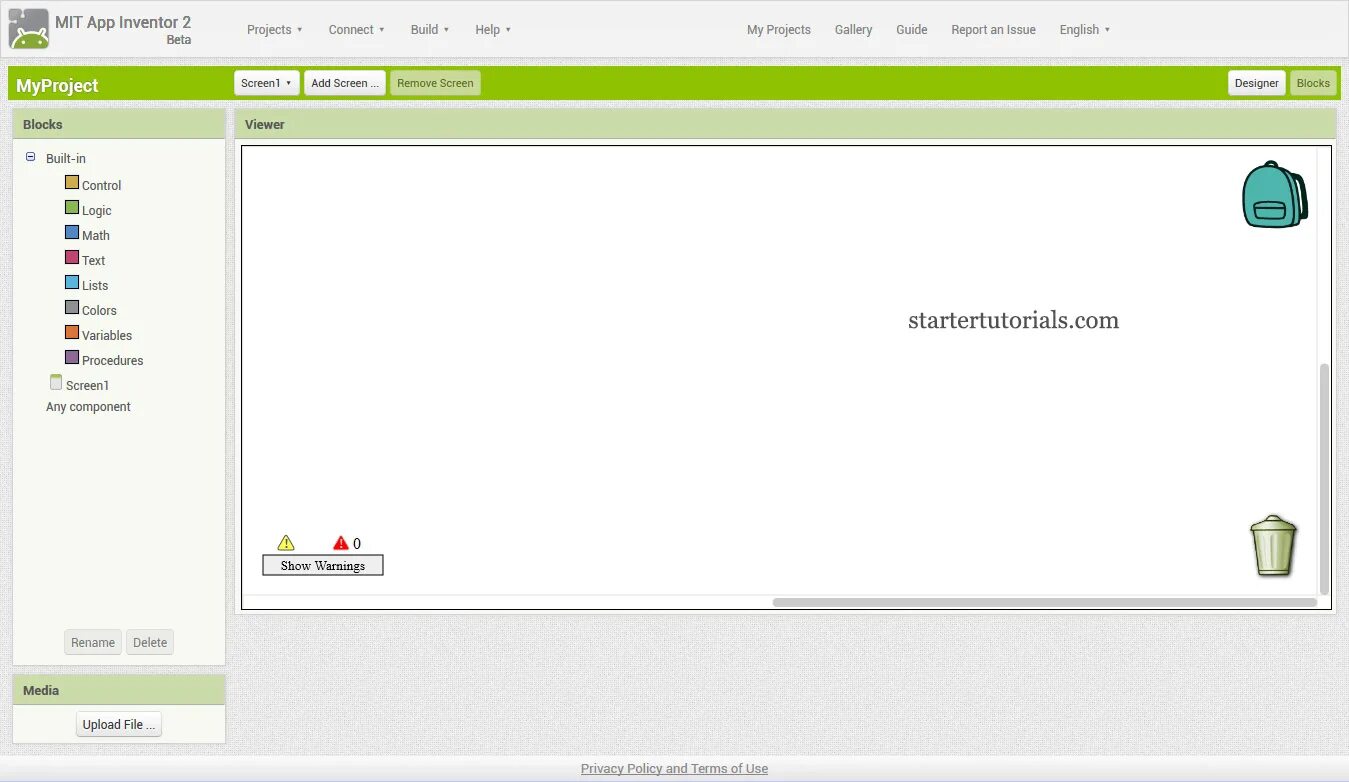Open the Gallery
This screenshot has width=1349, height=782.
pyautogui.click(x=853, y=30)
